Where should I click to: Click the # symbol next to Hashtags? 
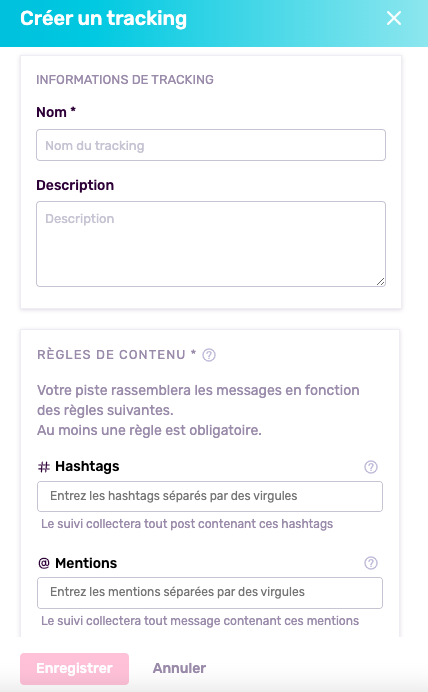44,467
